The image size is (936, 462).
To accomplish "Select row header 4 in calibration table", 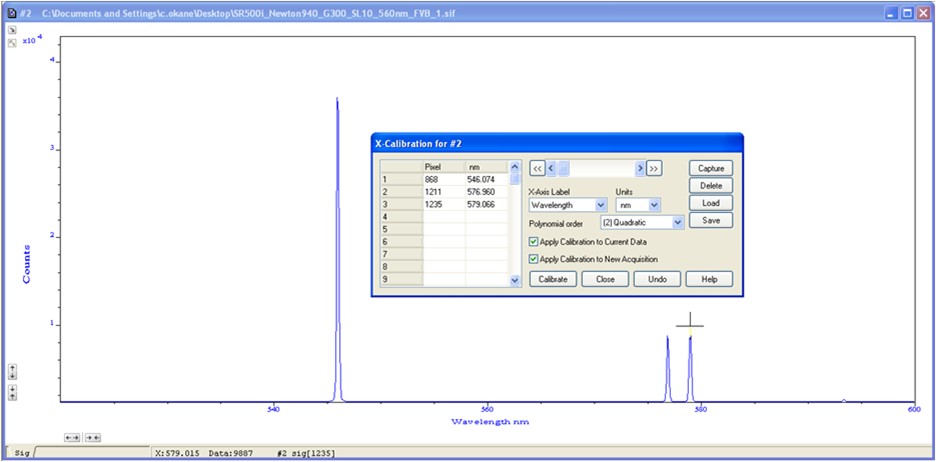I will [x=402, y=217].
